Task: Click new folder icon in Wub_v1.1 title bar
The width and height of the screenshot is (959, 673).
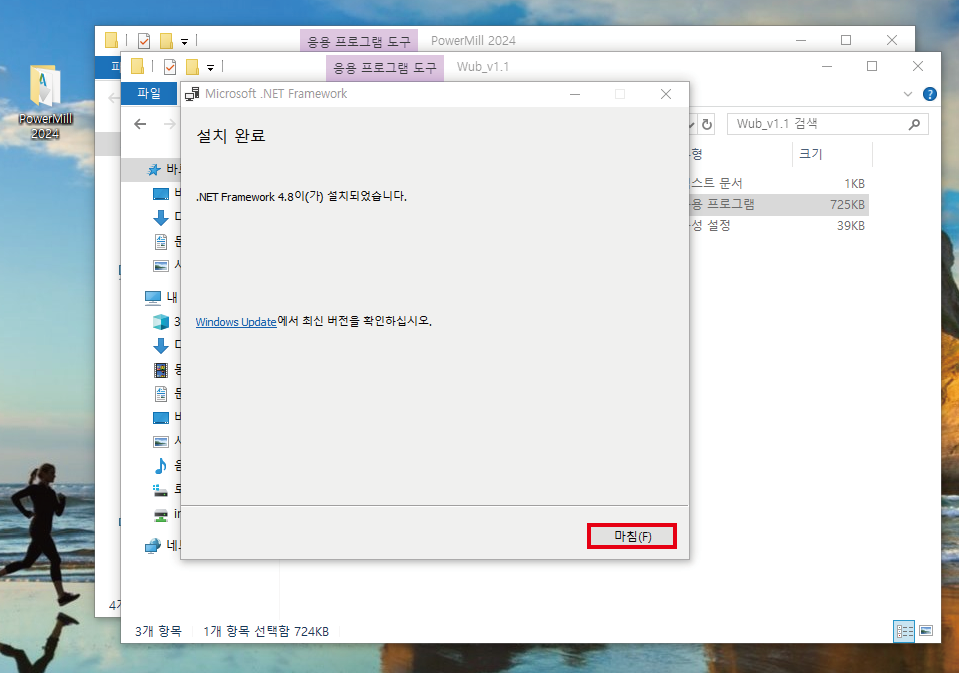Action: pos(193,67)
